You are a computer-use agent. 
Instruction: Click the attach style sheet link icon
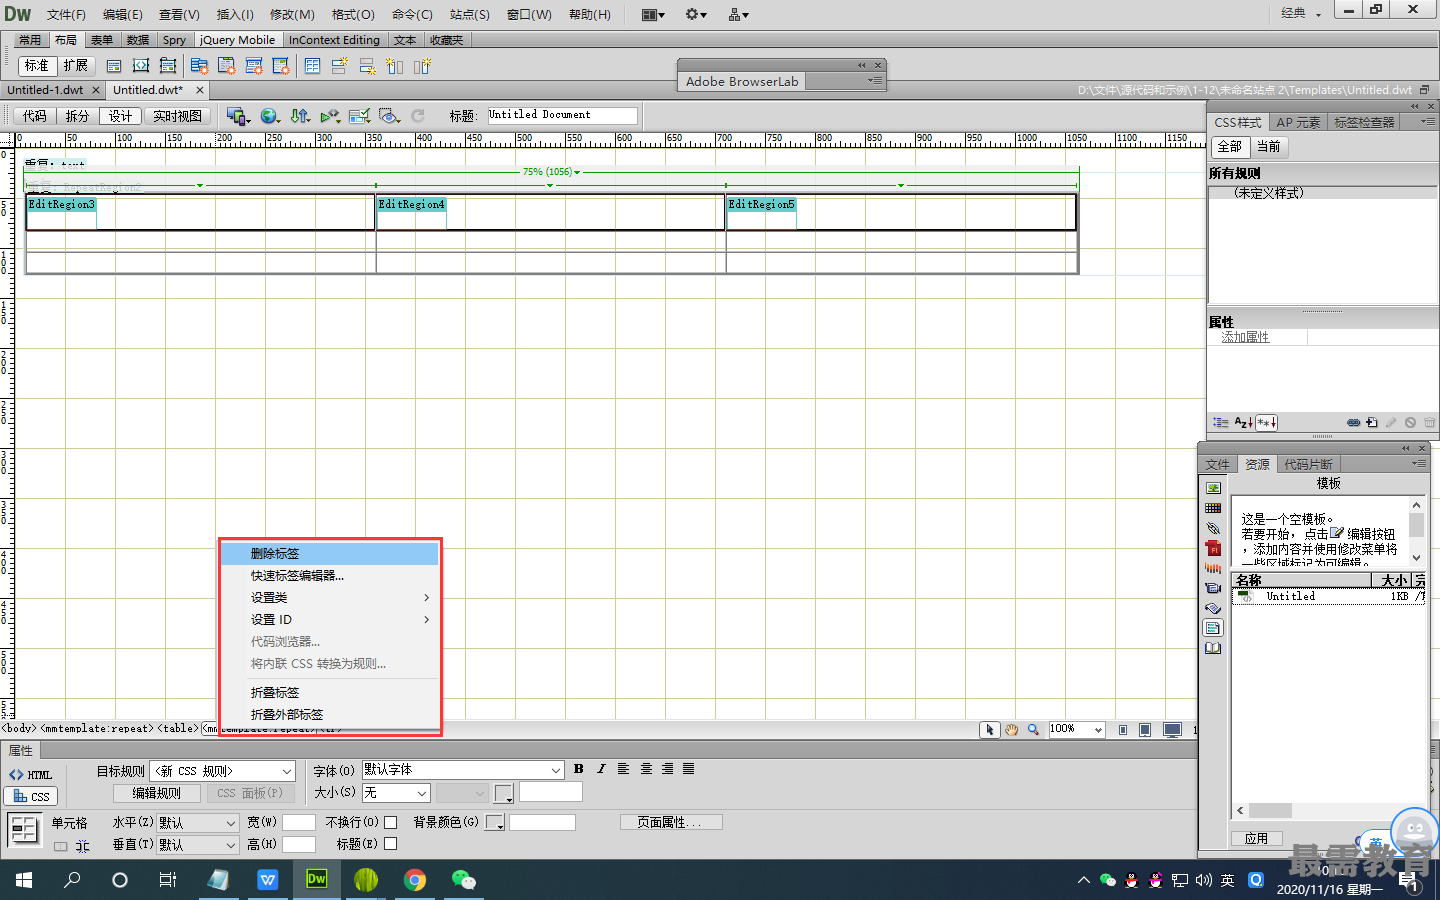1353,423
